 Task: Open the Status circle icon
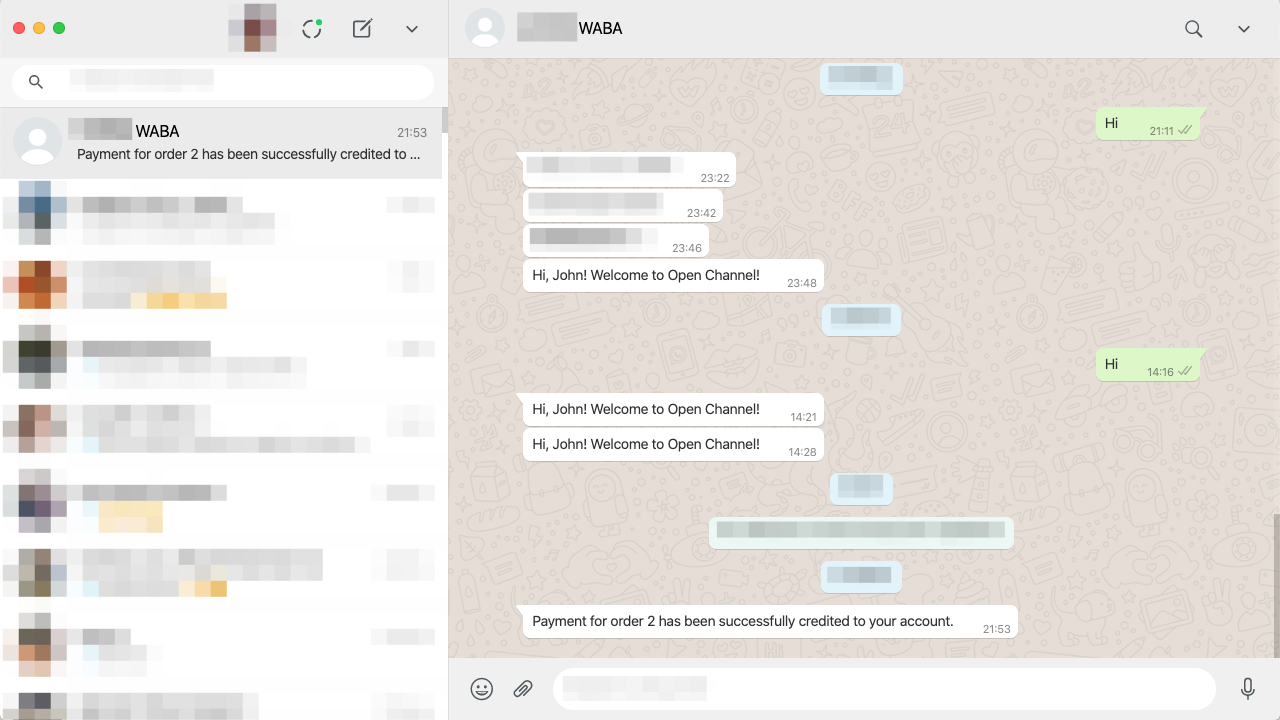(x=312, y=29)
